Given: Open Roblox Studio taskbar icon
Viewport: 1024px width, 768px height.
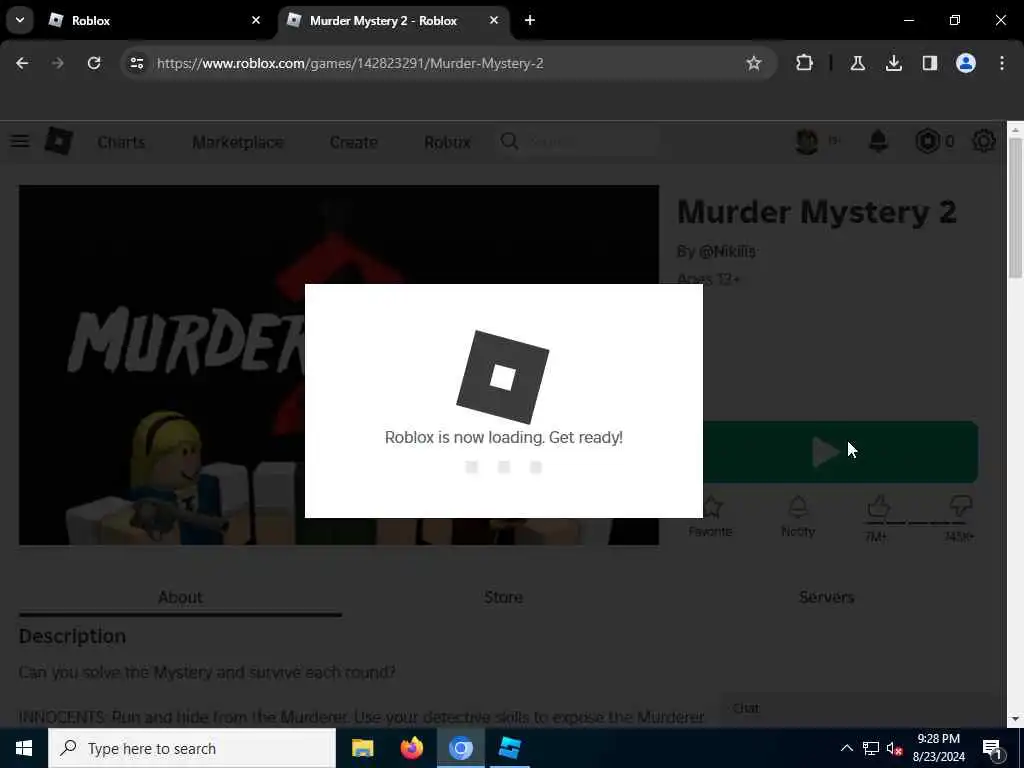Looking at the screenshot, I should click(509, 748).
